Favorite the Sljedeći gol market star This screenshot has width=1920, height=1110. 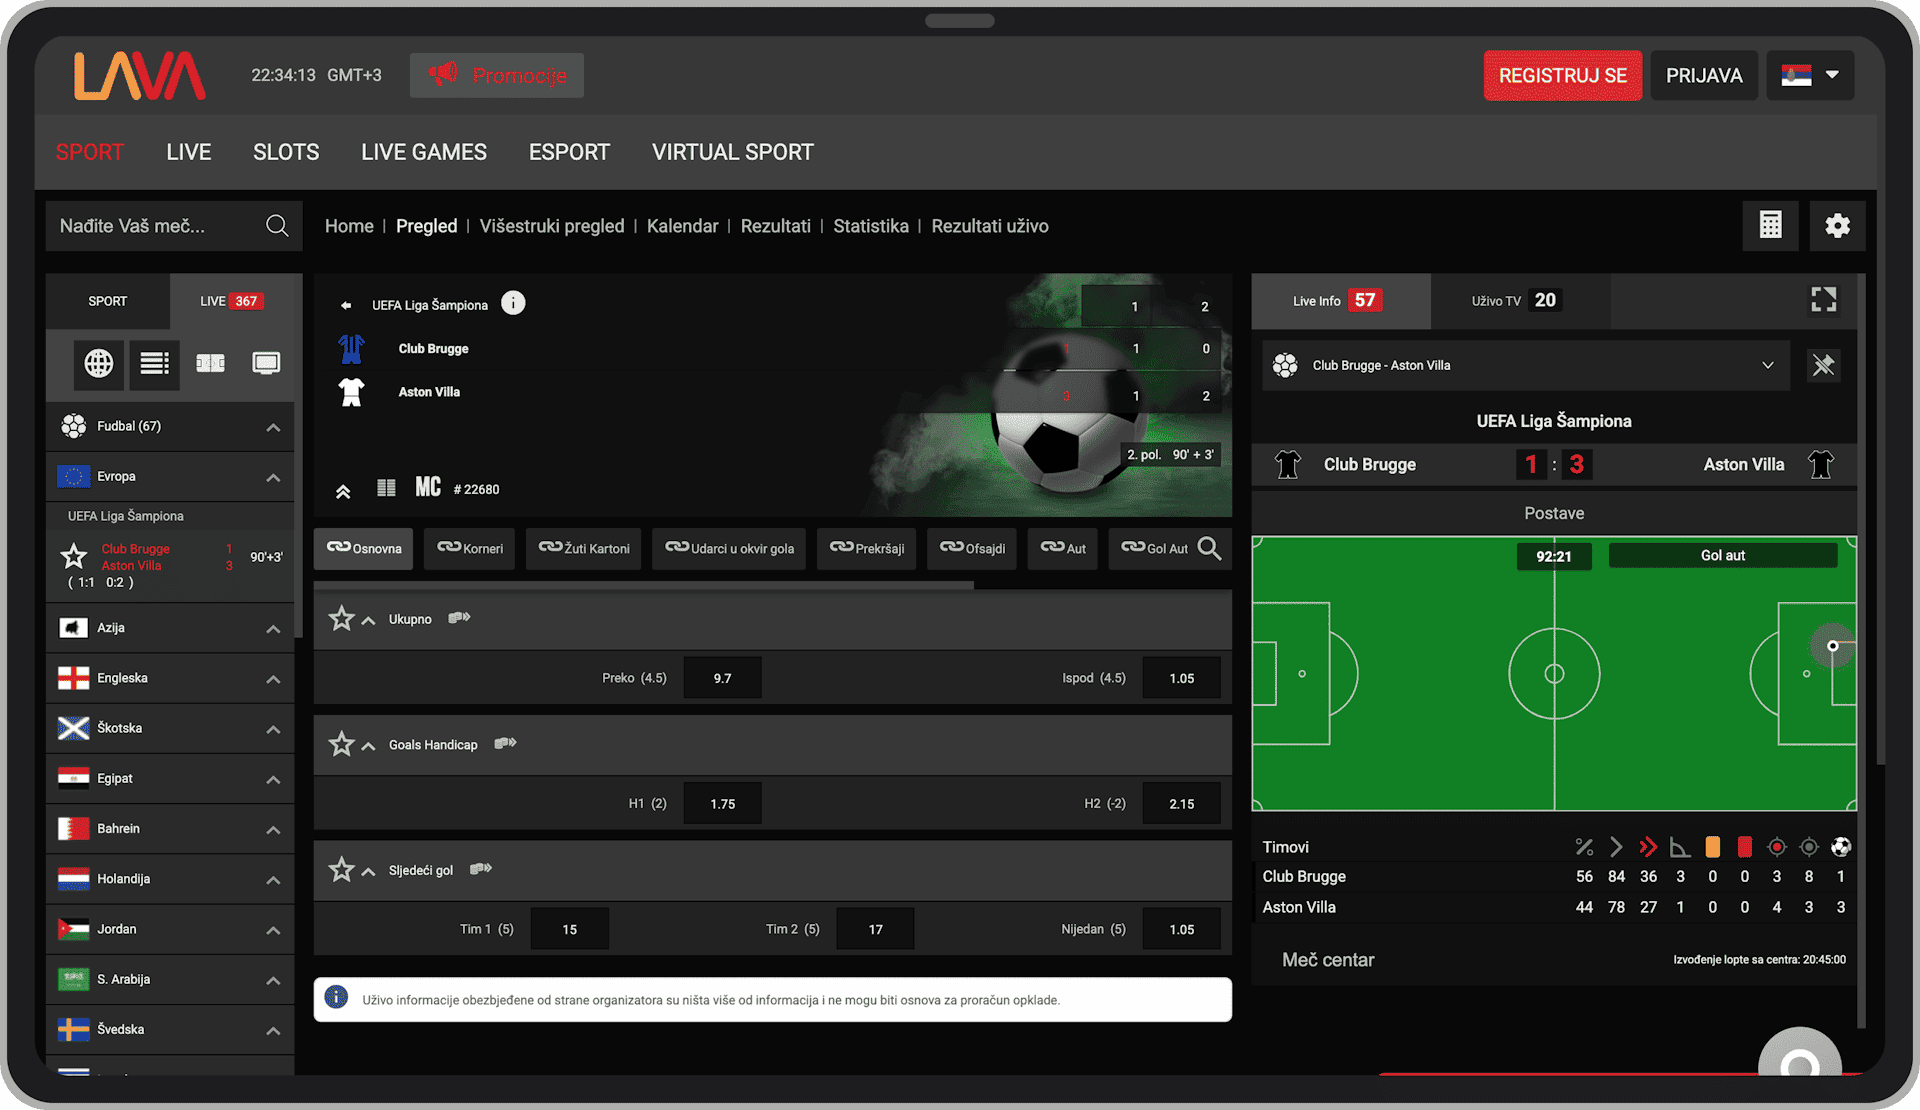[342, 870]
